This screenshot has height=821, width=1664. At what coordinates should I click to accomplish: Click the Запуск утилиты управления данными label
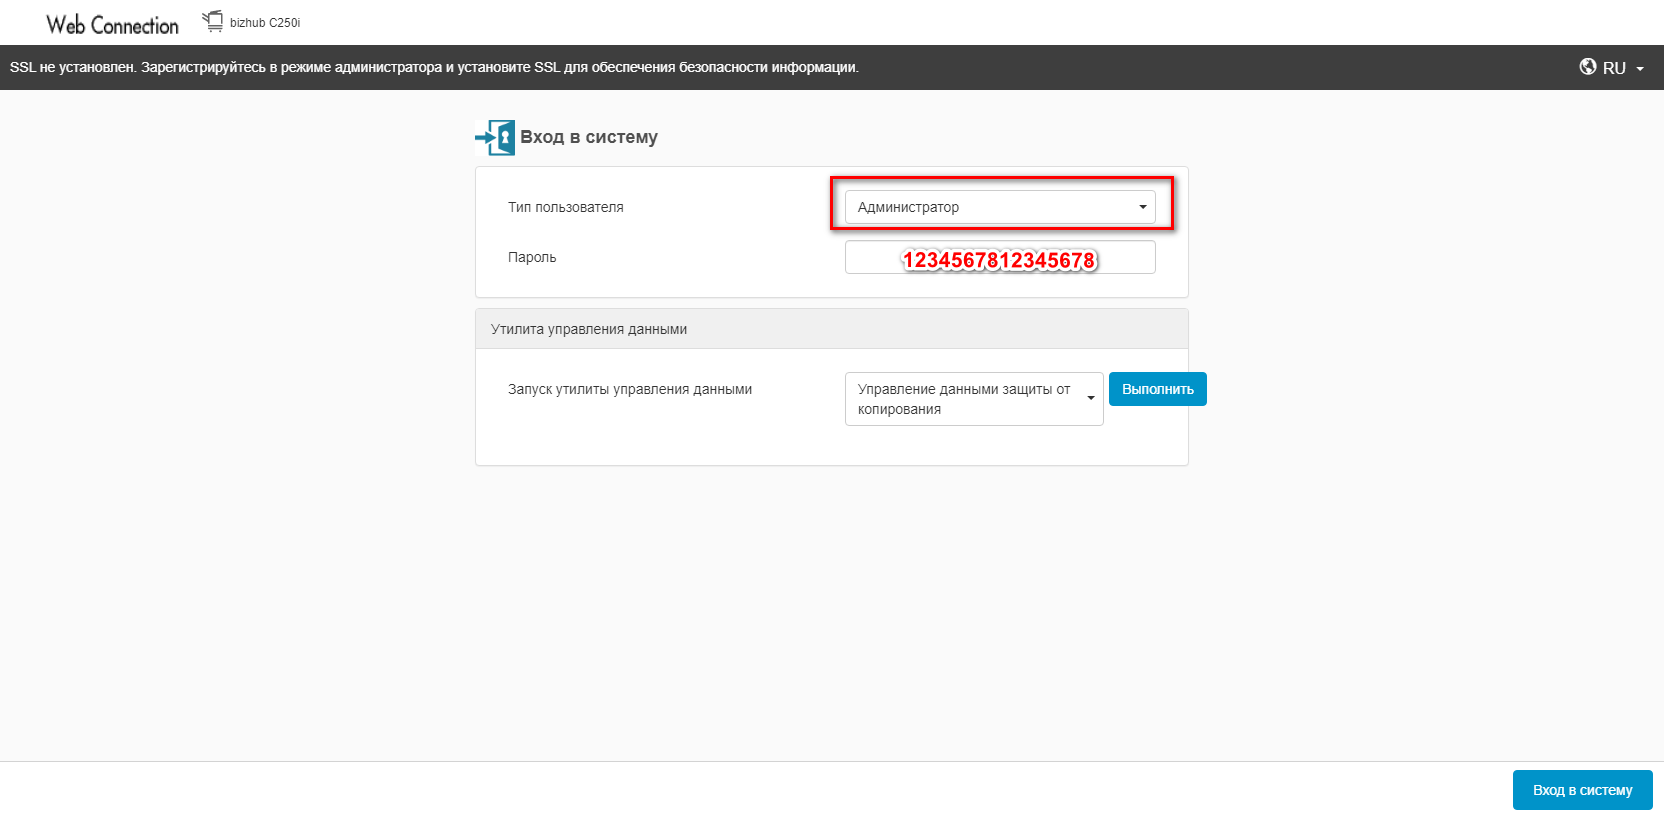630,389
